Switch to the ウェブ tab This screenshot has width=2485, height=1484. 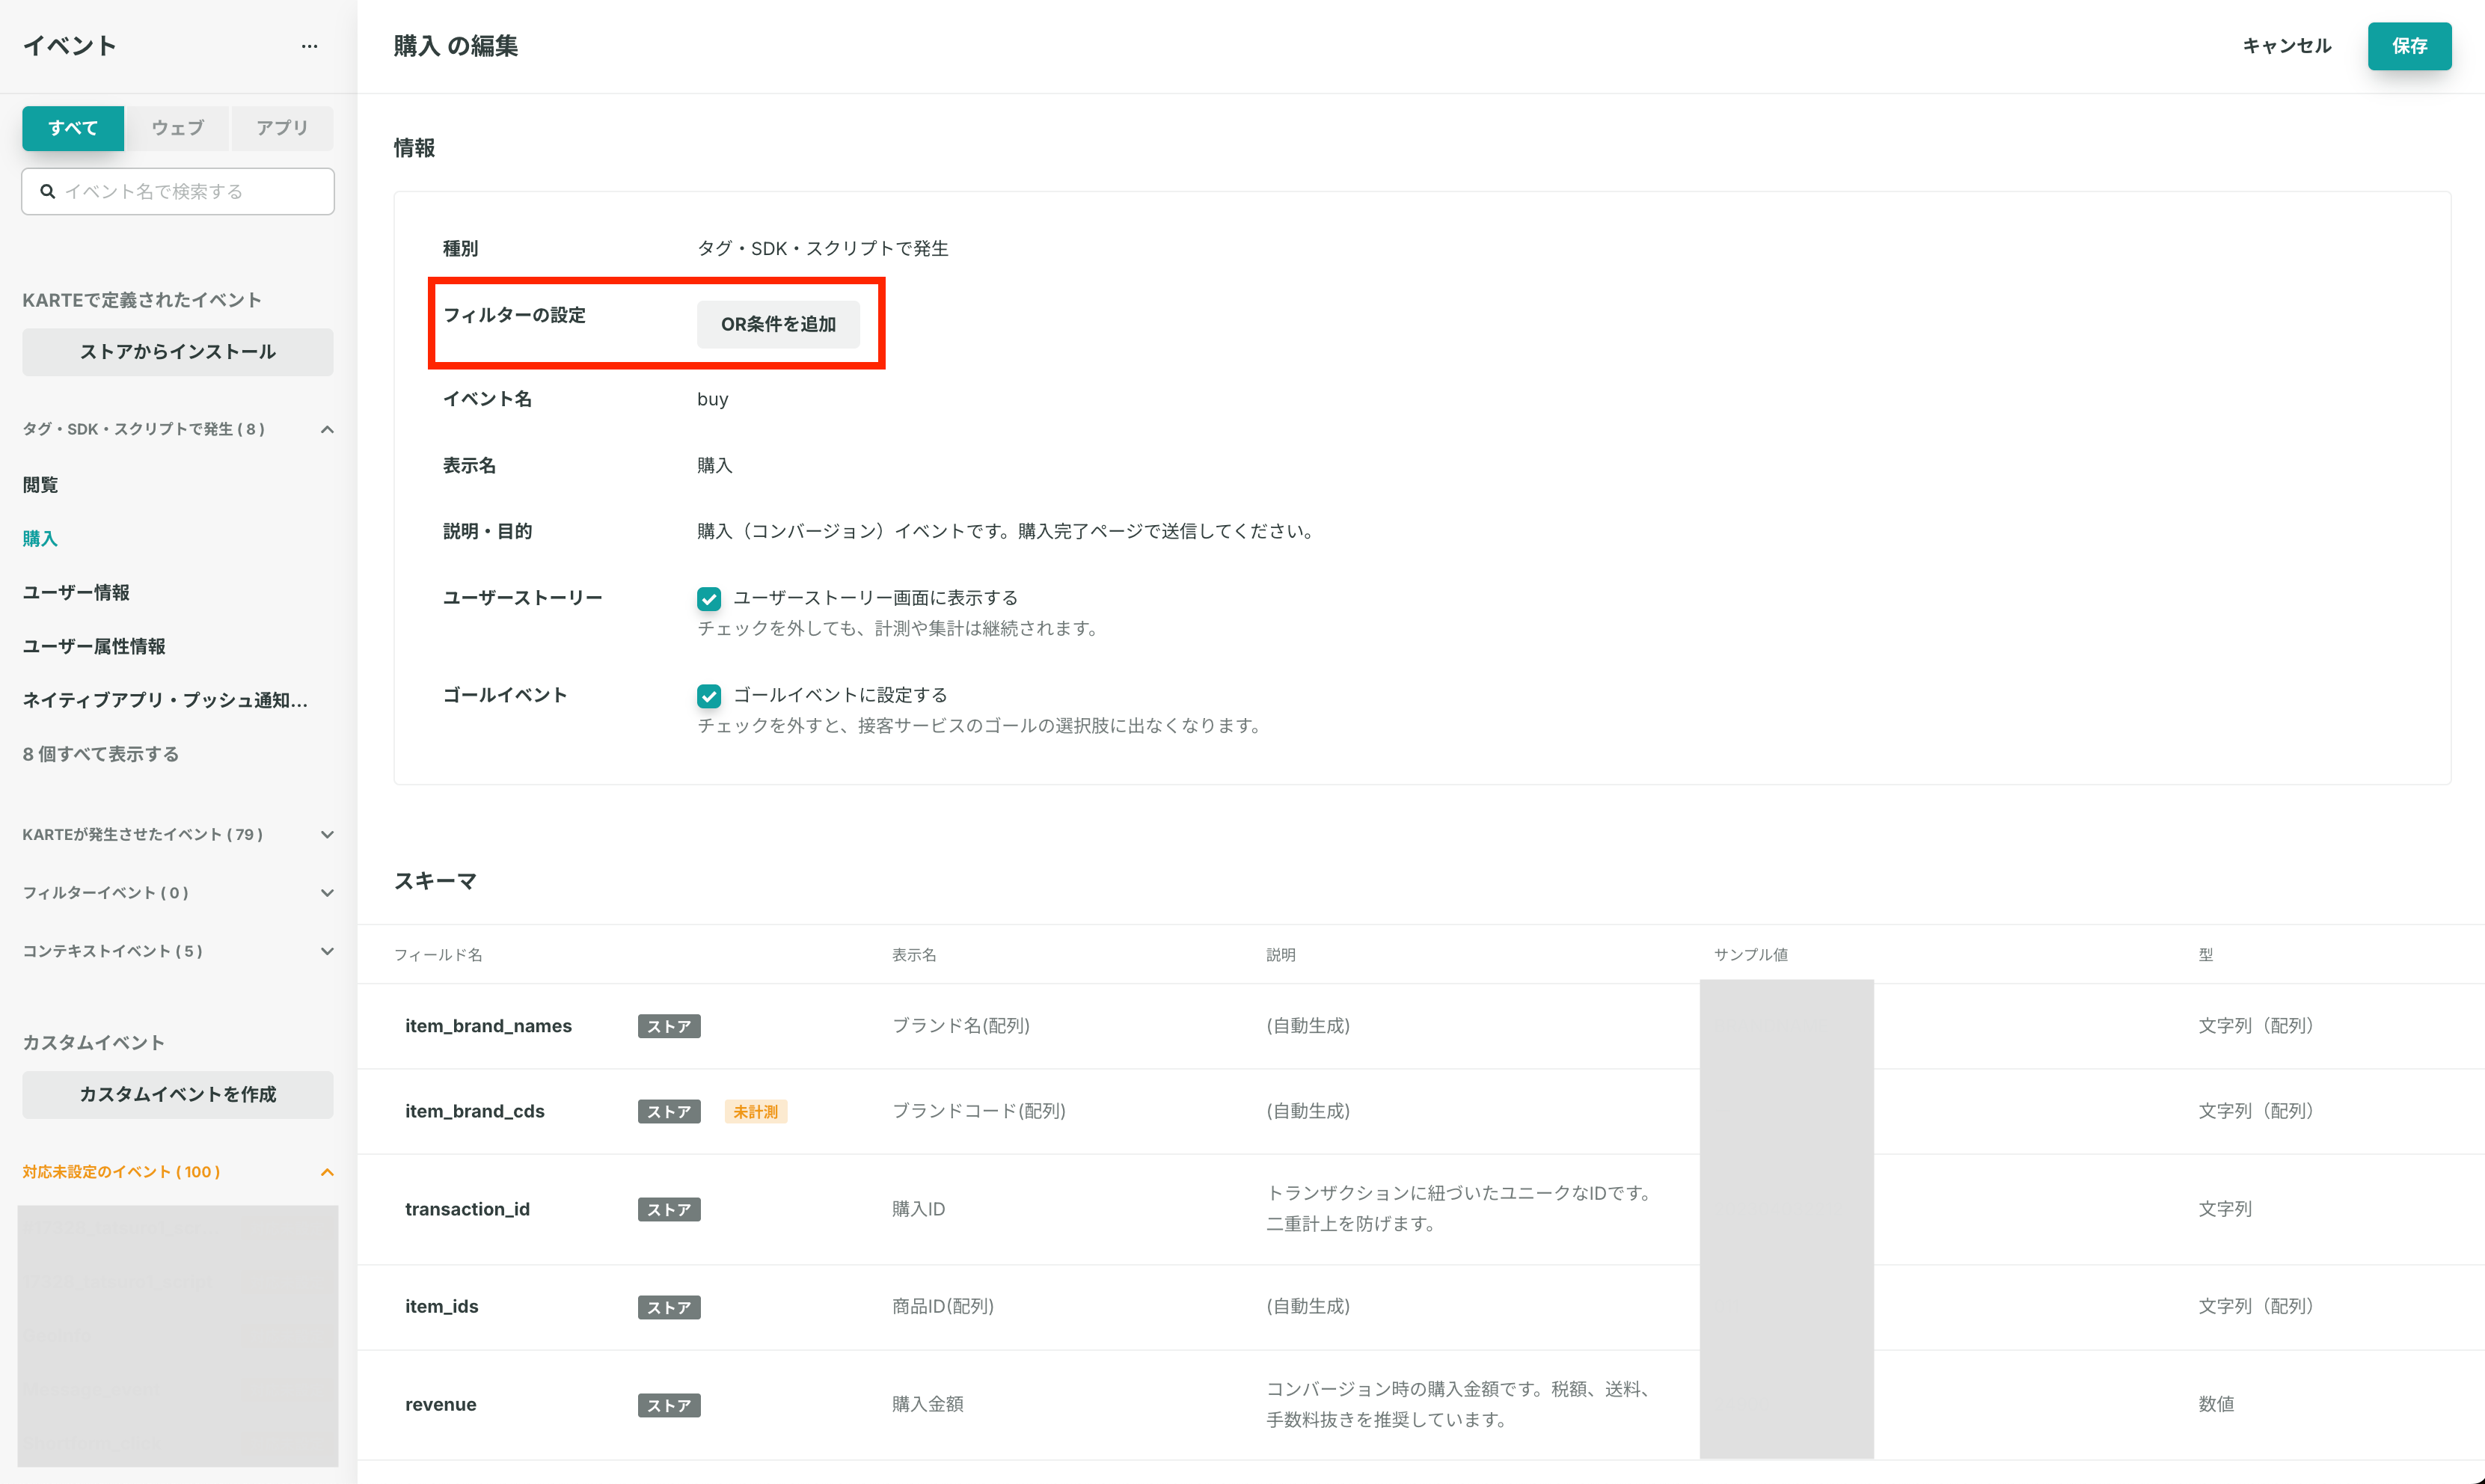point(178,128)
